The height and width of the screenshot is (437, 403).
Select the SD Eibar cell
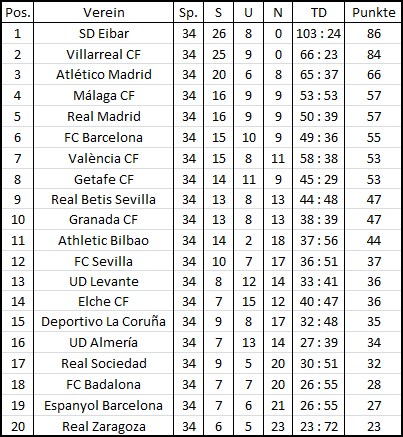click(104, 34)
